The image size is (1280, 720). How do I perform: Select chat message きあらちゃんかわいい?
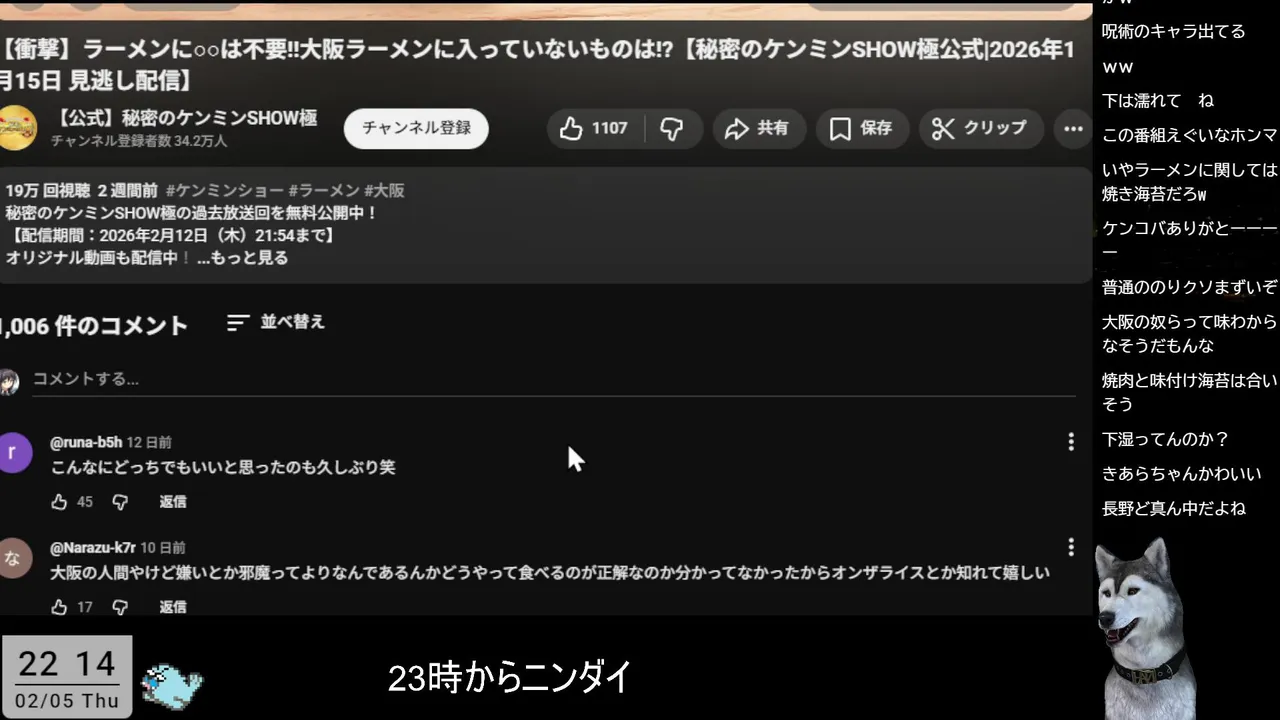[x=1182, y=473]
